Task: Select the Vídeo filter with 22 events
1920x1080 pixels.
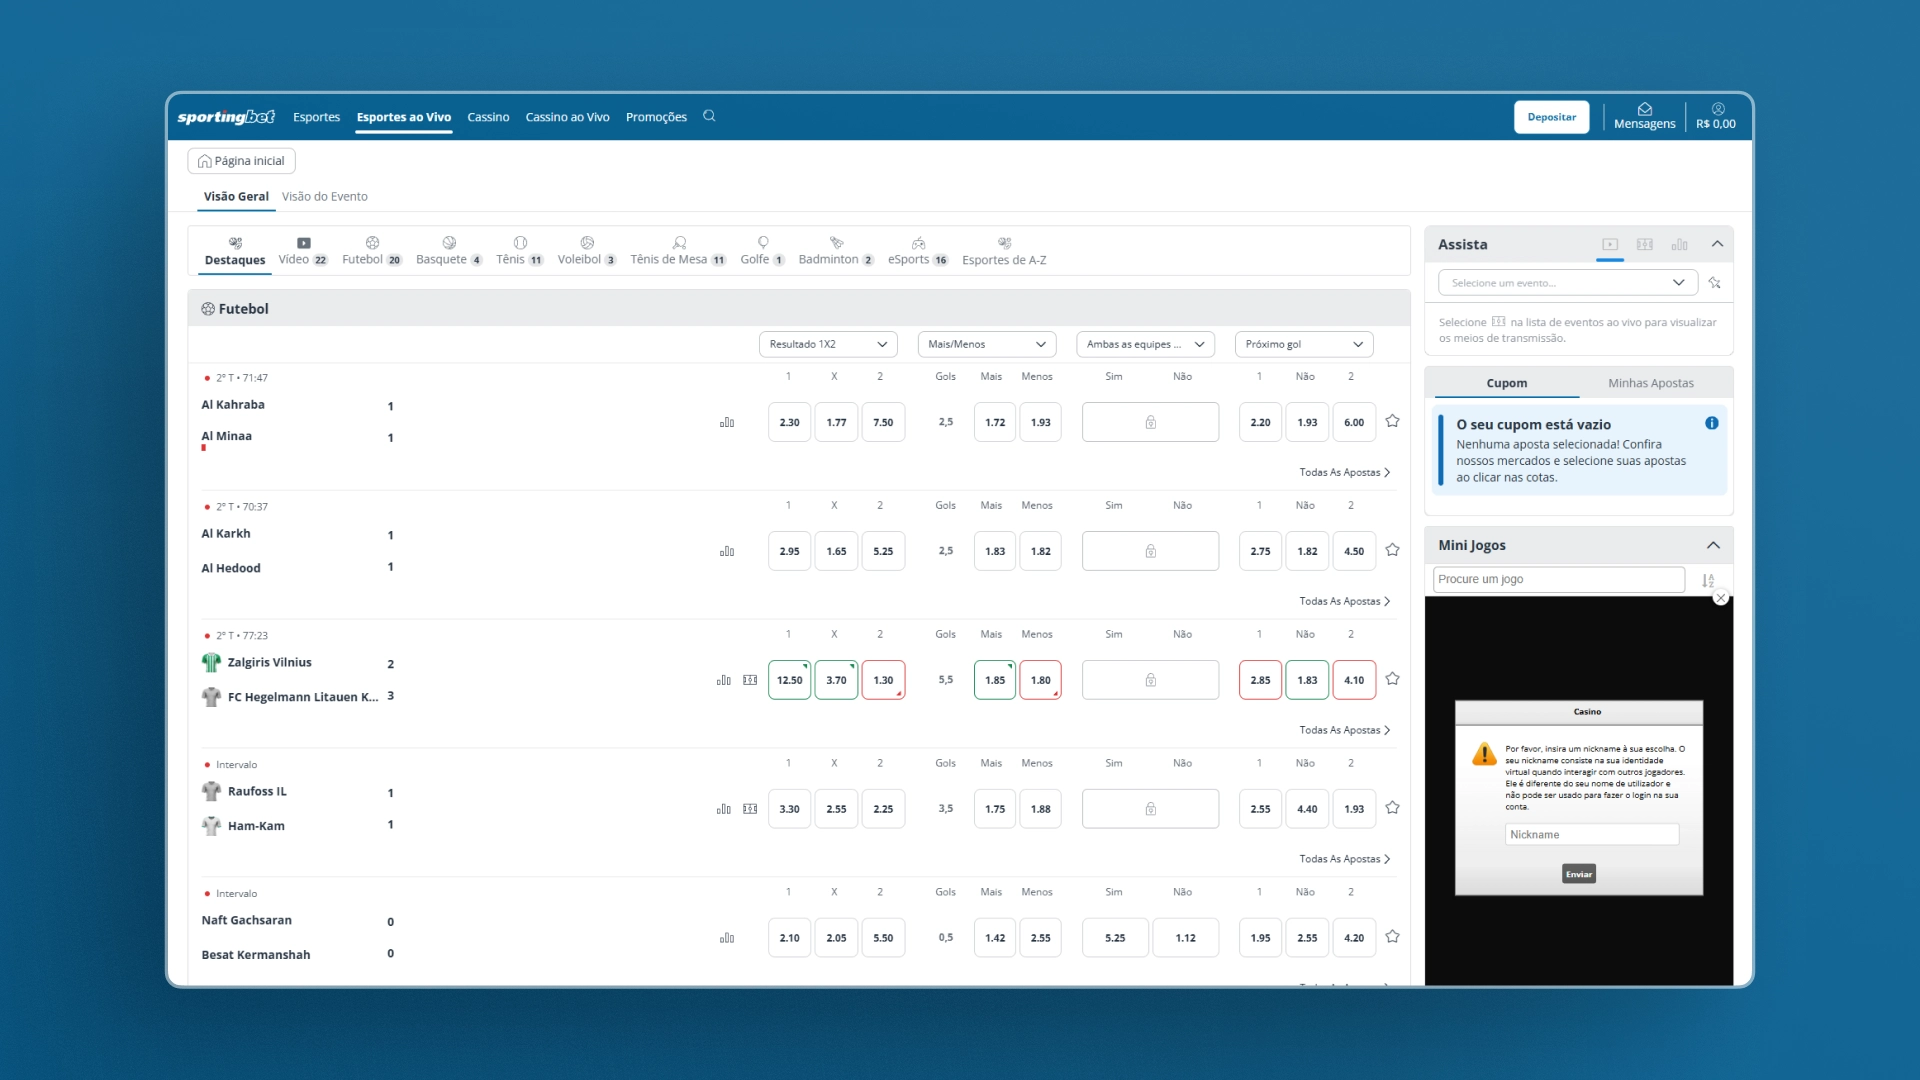Action: tap(303, 251)
